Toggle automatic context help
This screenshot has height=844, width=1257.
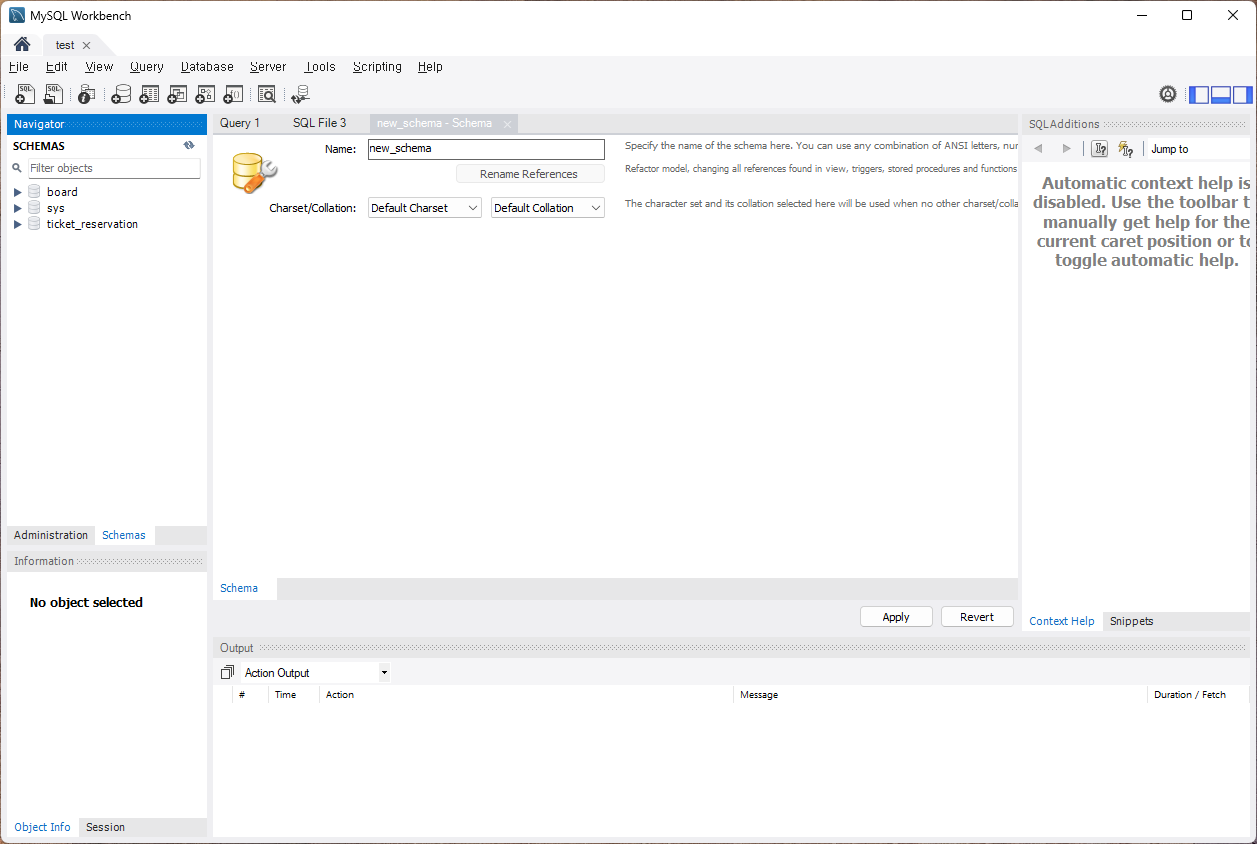point(1125,149)
